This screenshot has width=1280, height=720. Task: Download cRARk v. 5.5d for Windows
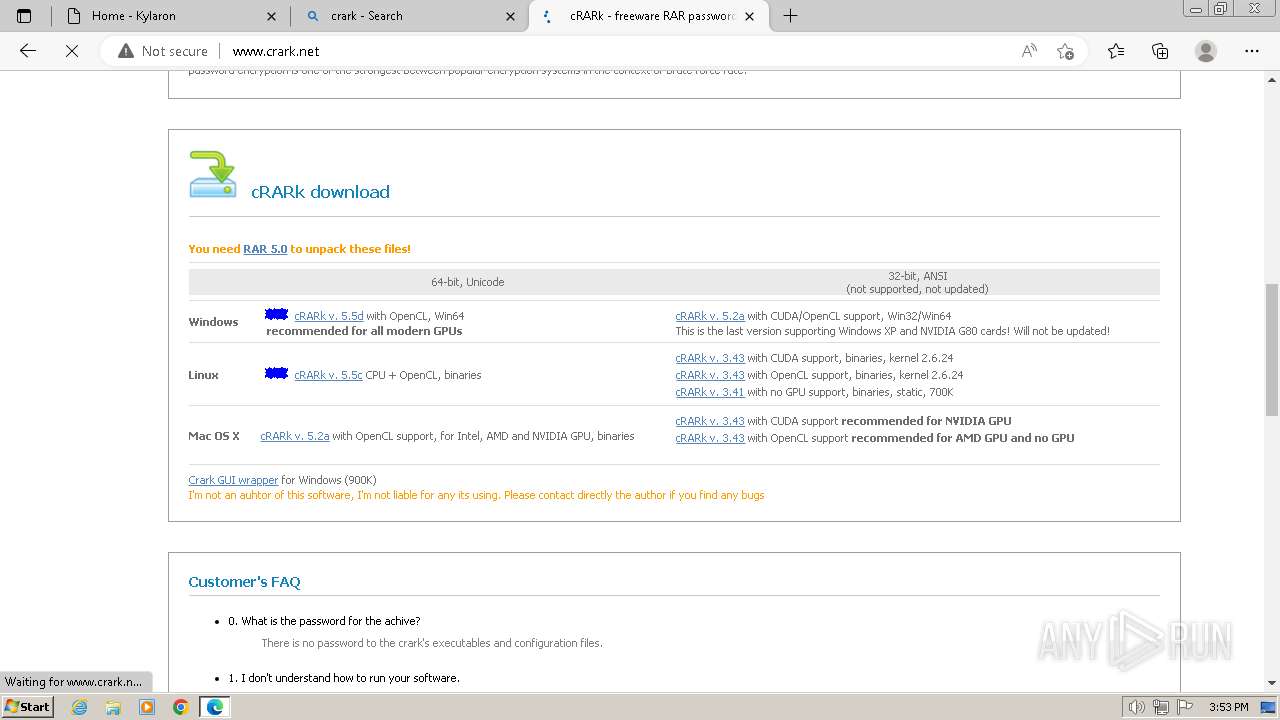coord(328,316)
